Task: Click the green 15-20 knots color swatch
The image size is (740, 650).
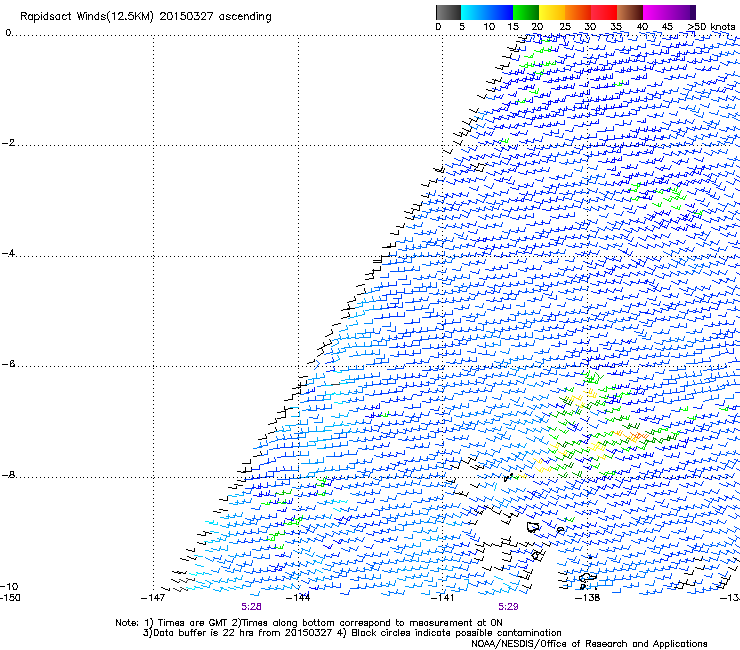Action: 526,12
